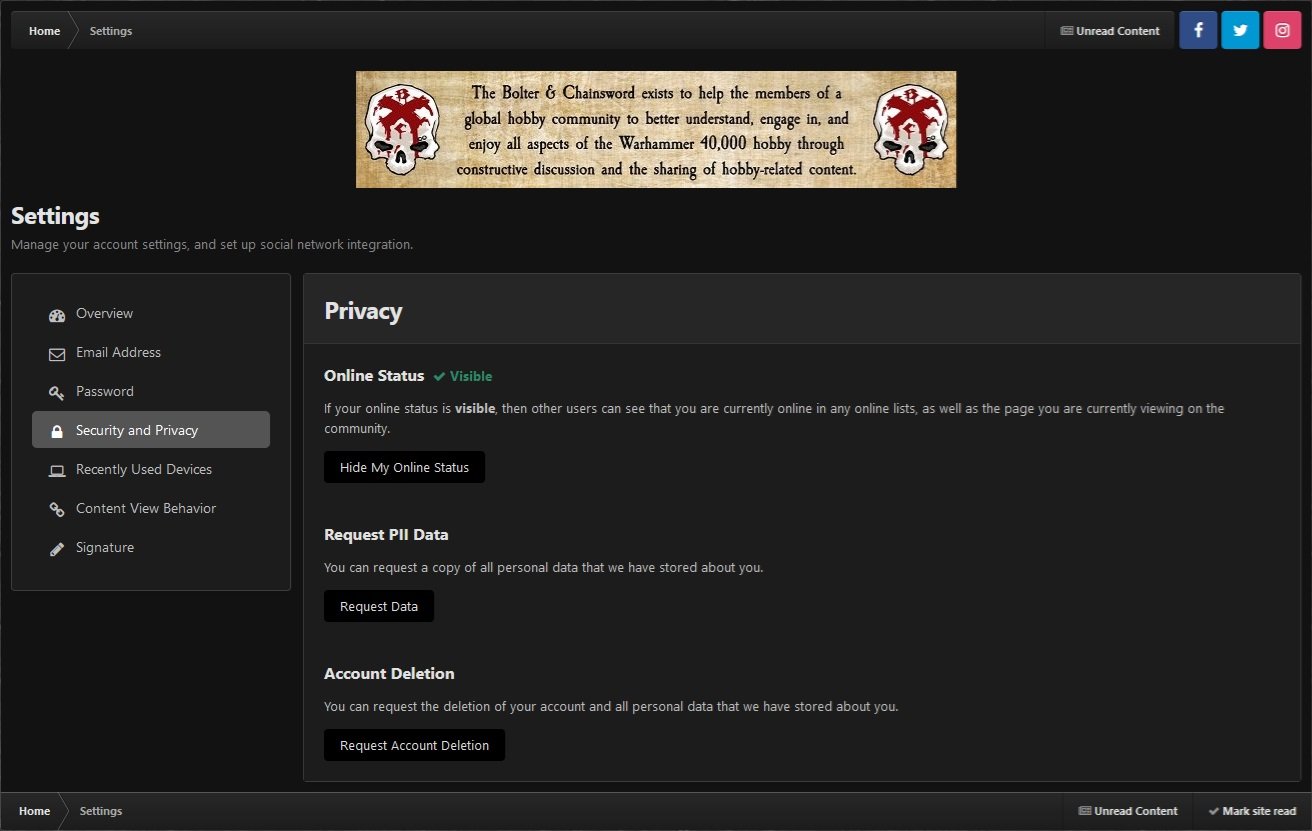Click the Bolter & Chainsword banner image
1312x831 pixels.
pos(656,129)
